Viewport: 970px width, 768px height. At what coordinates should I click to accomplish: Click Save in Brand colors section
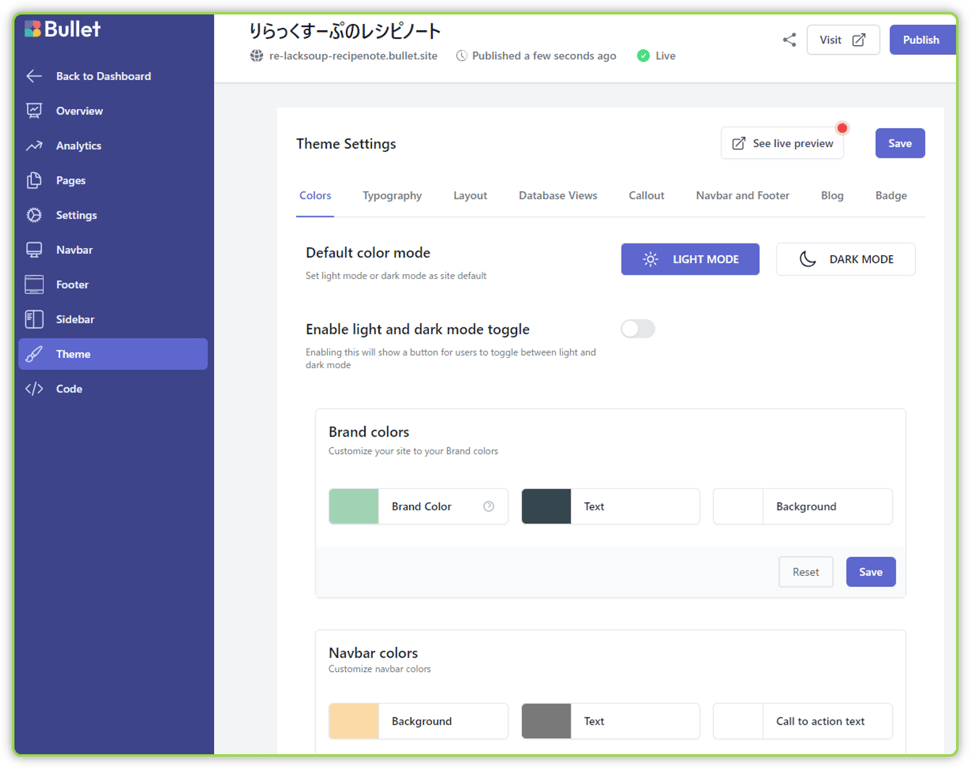pyautogui.click(x=870, y=572)
